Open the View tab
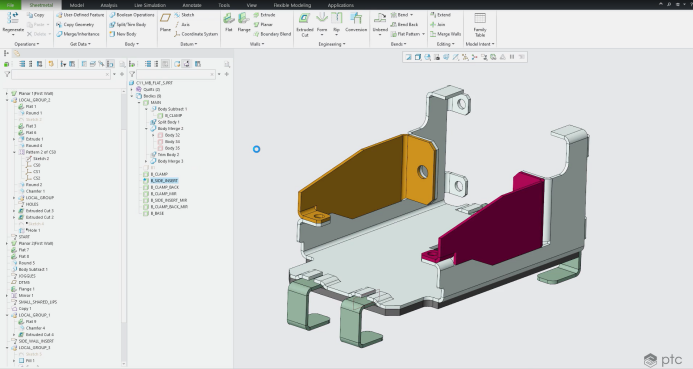This screenshot has width=693, height=369. (251, 5)
